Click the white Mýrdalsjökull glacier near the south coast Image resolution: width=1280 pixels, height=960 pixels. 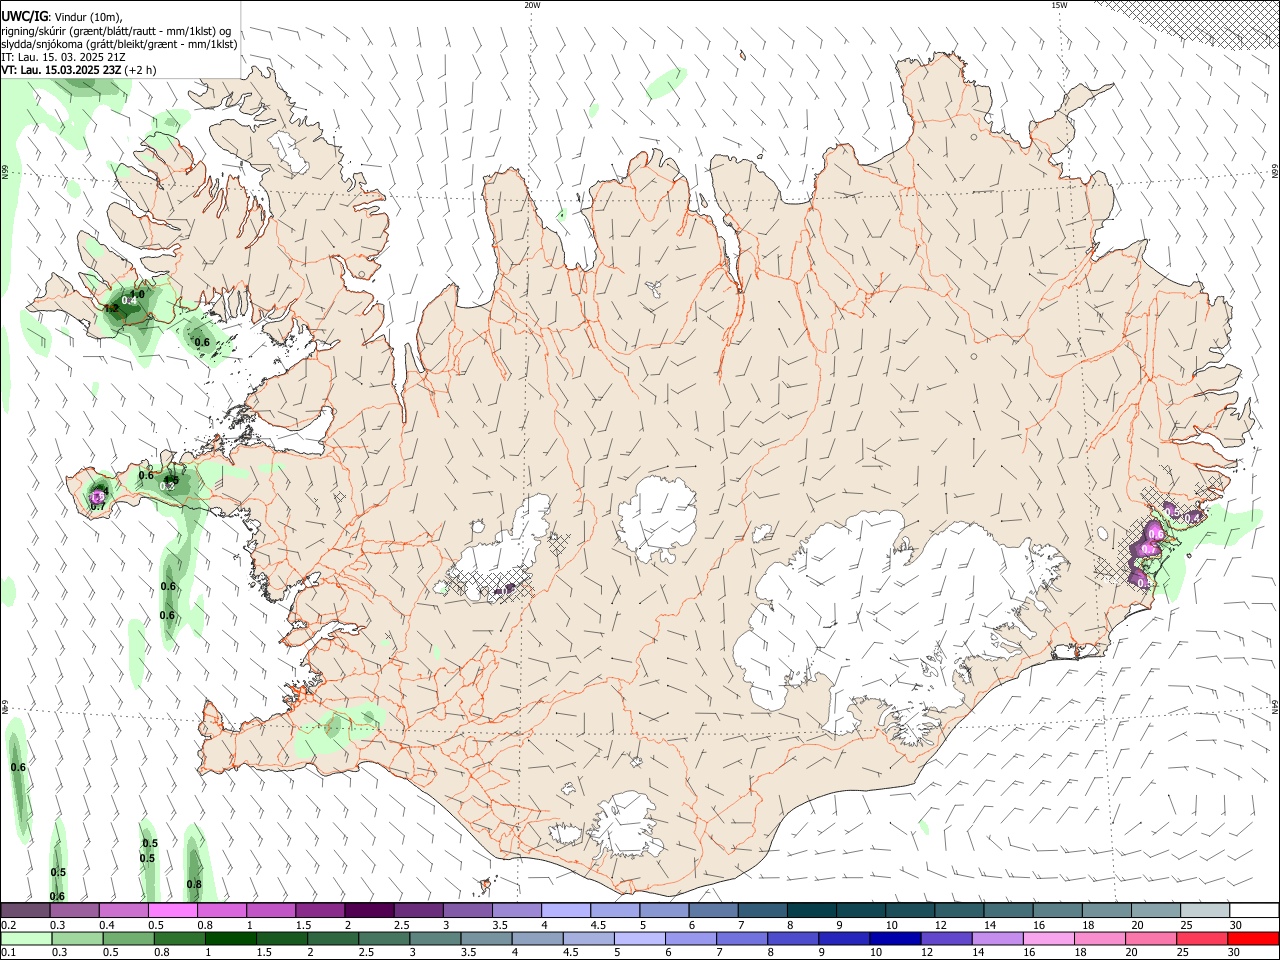(626, 826)
